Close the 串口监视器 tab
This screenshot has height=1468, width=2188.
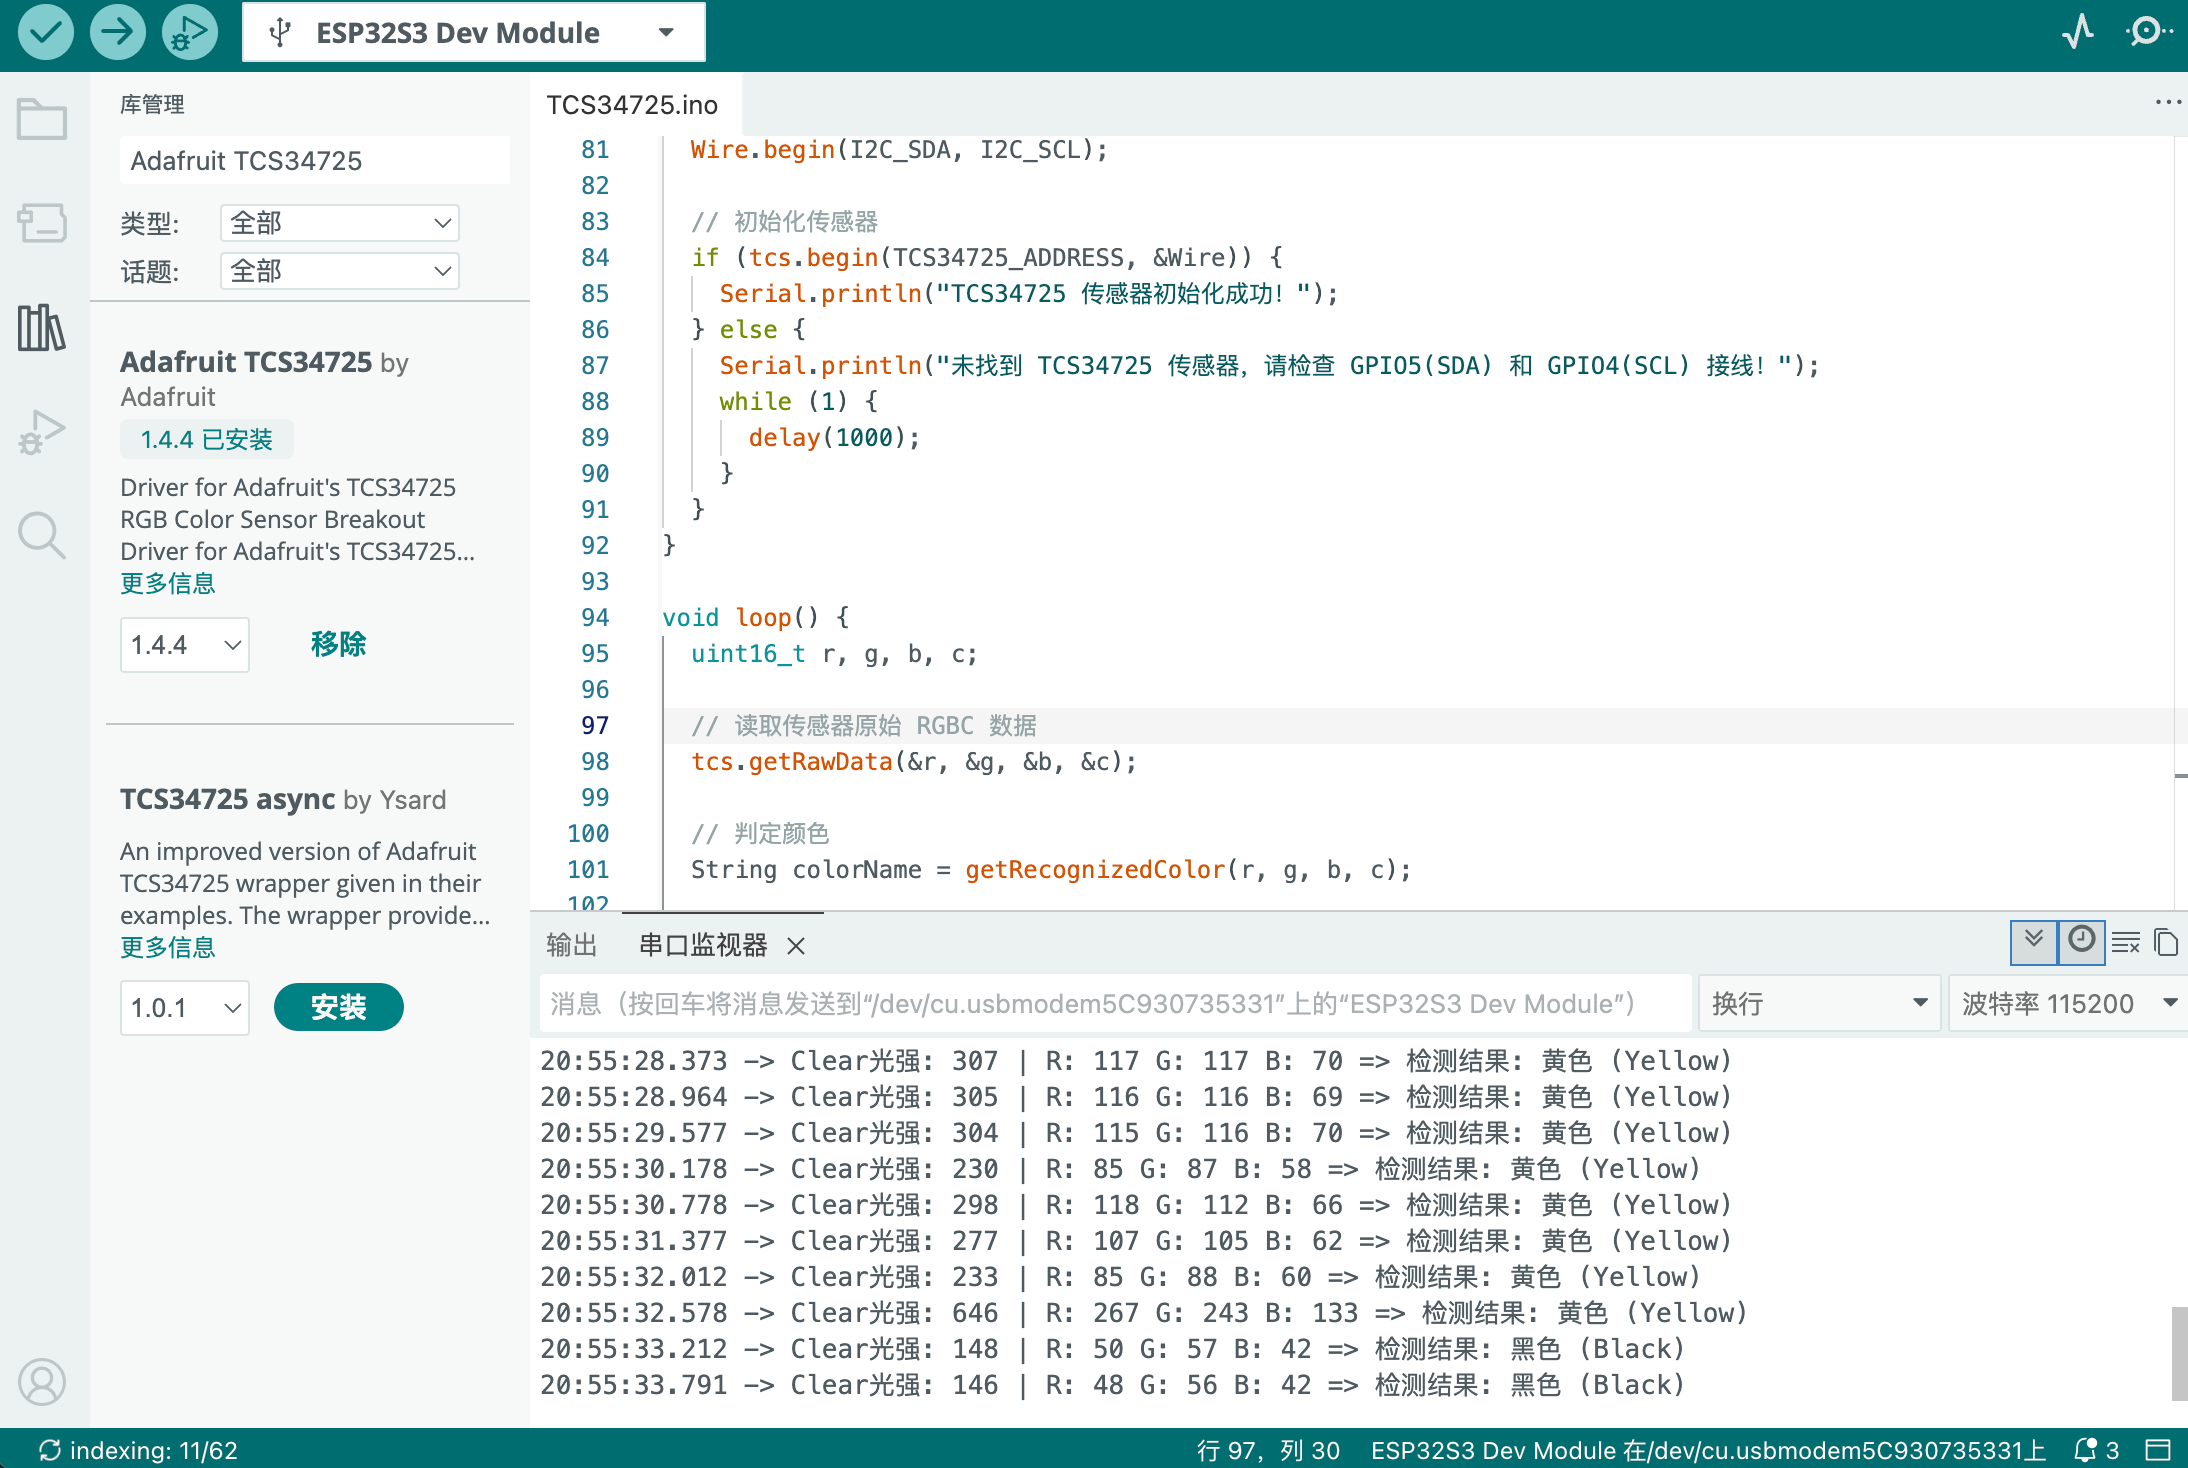tap(796, 946)
